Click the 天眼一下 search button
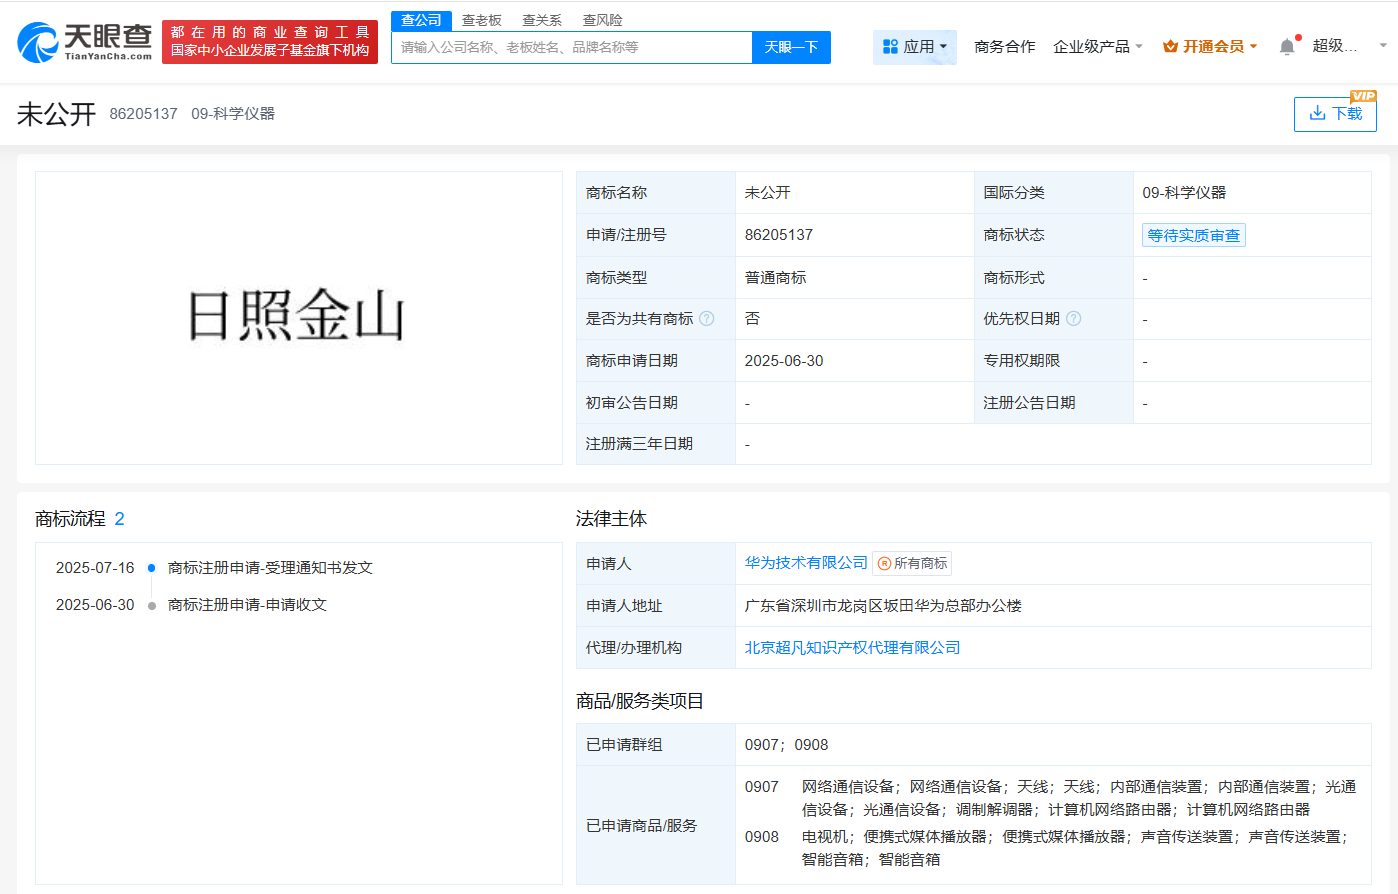Screen dimensions: 1398x894 [791, 47]
